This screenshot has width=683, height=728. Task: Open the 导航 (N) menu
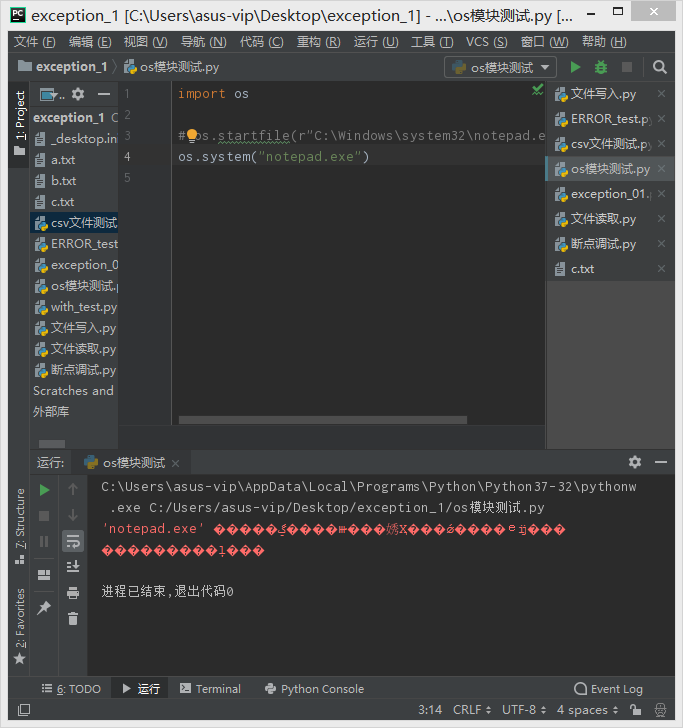pos(203,42)
